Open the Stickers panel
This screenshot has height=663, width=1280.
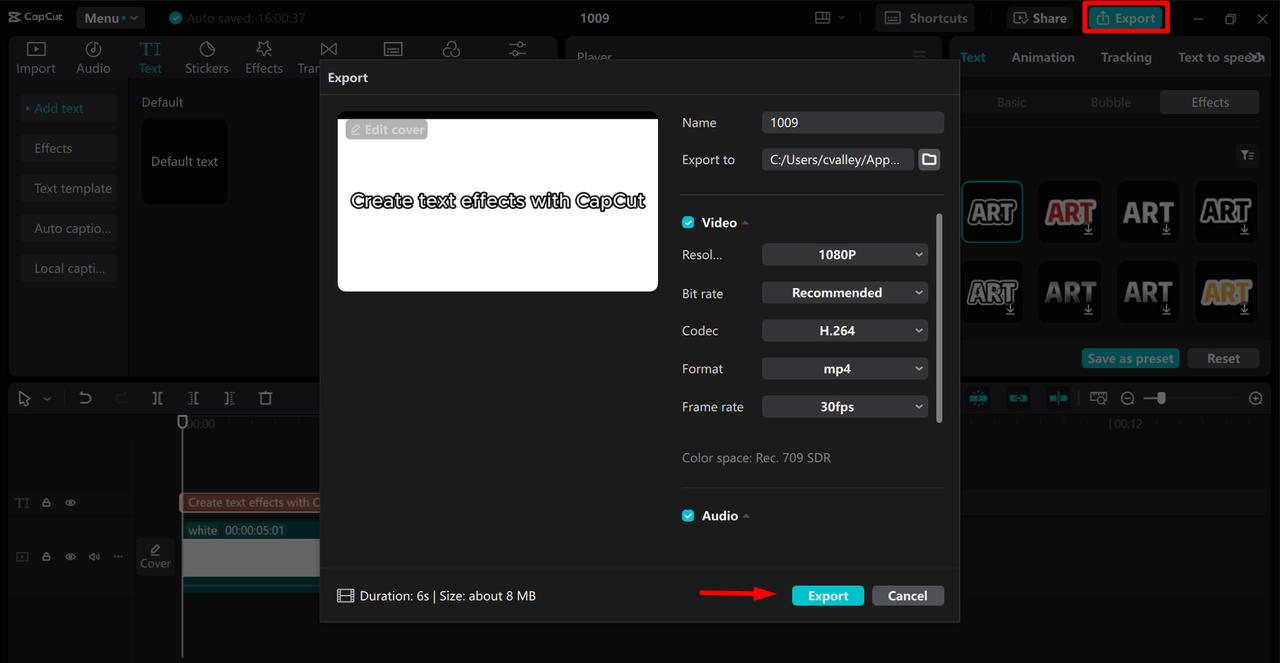tap(207, 58)
